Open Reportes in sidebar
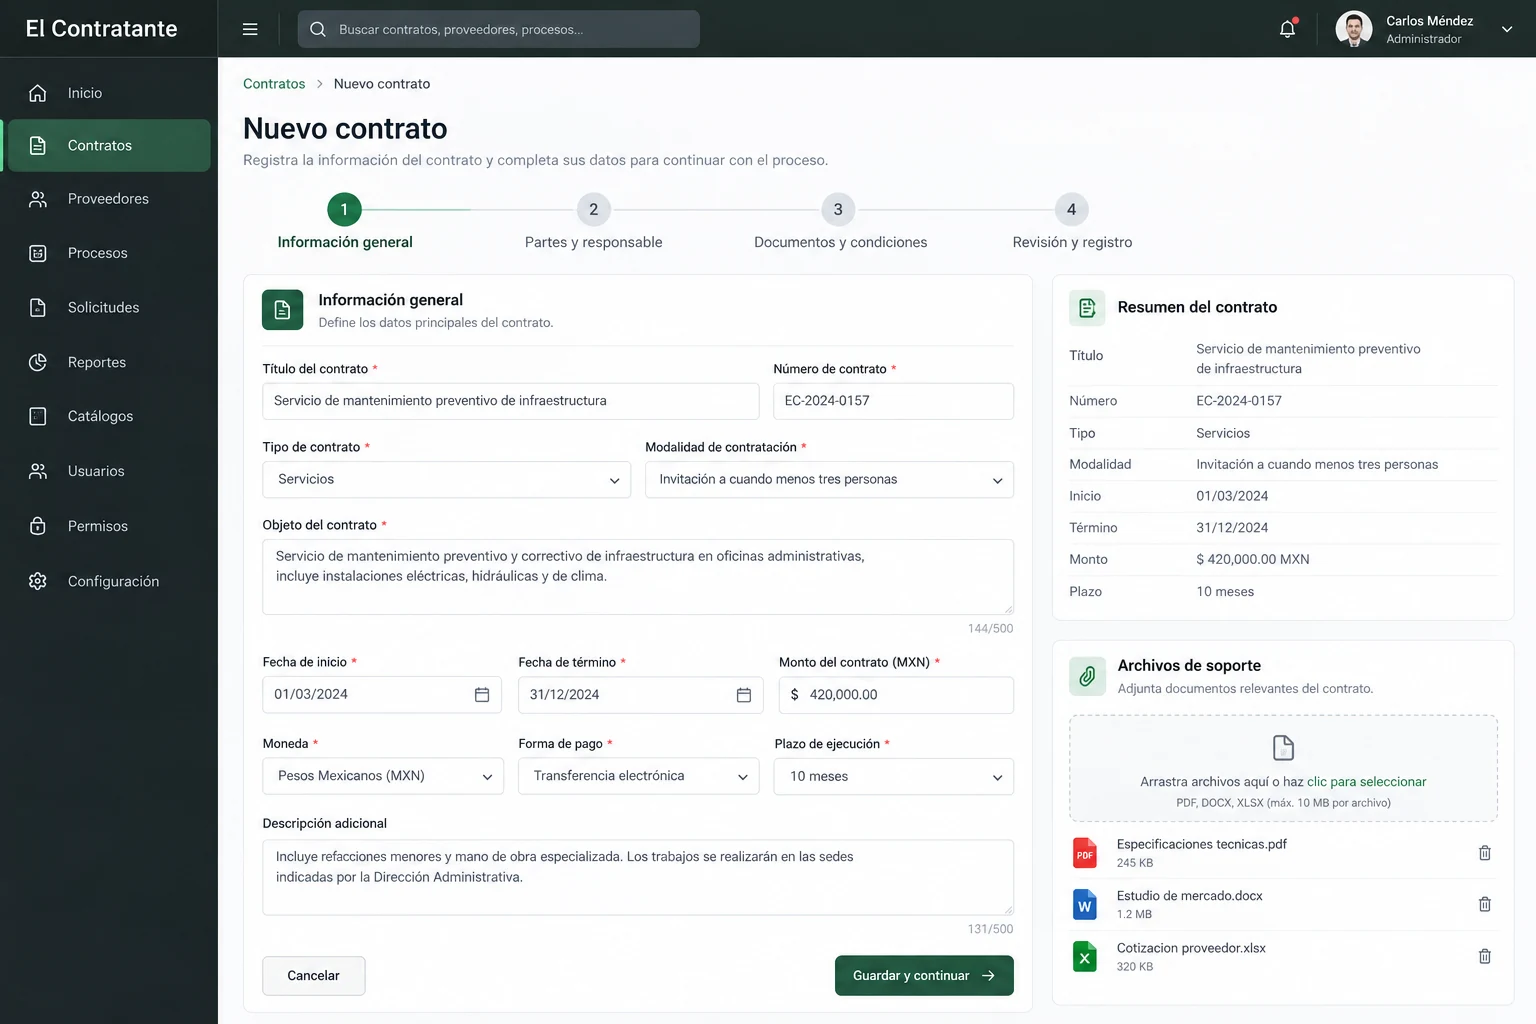Screen dimensions: 1536x1024 107,362
